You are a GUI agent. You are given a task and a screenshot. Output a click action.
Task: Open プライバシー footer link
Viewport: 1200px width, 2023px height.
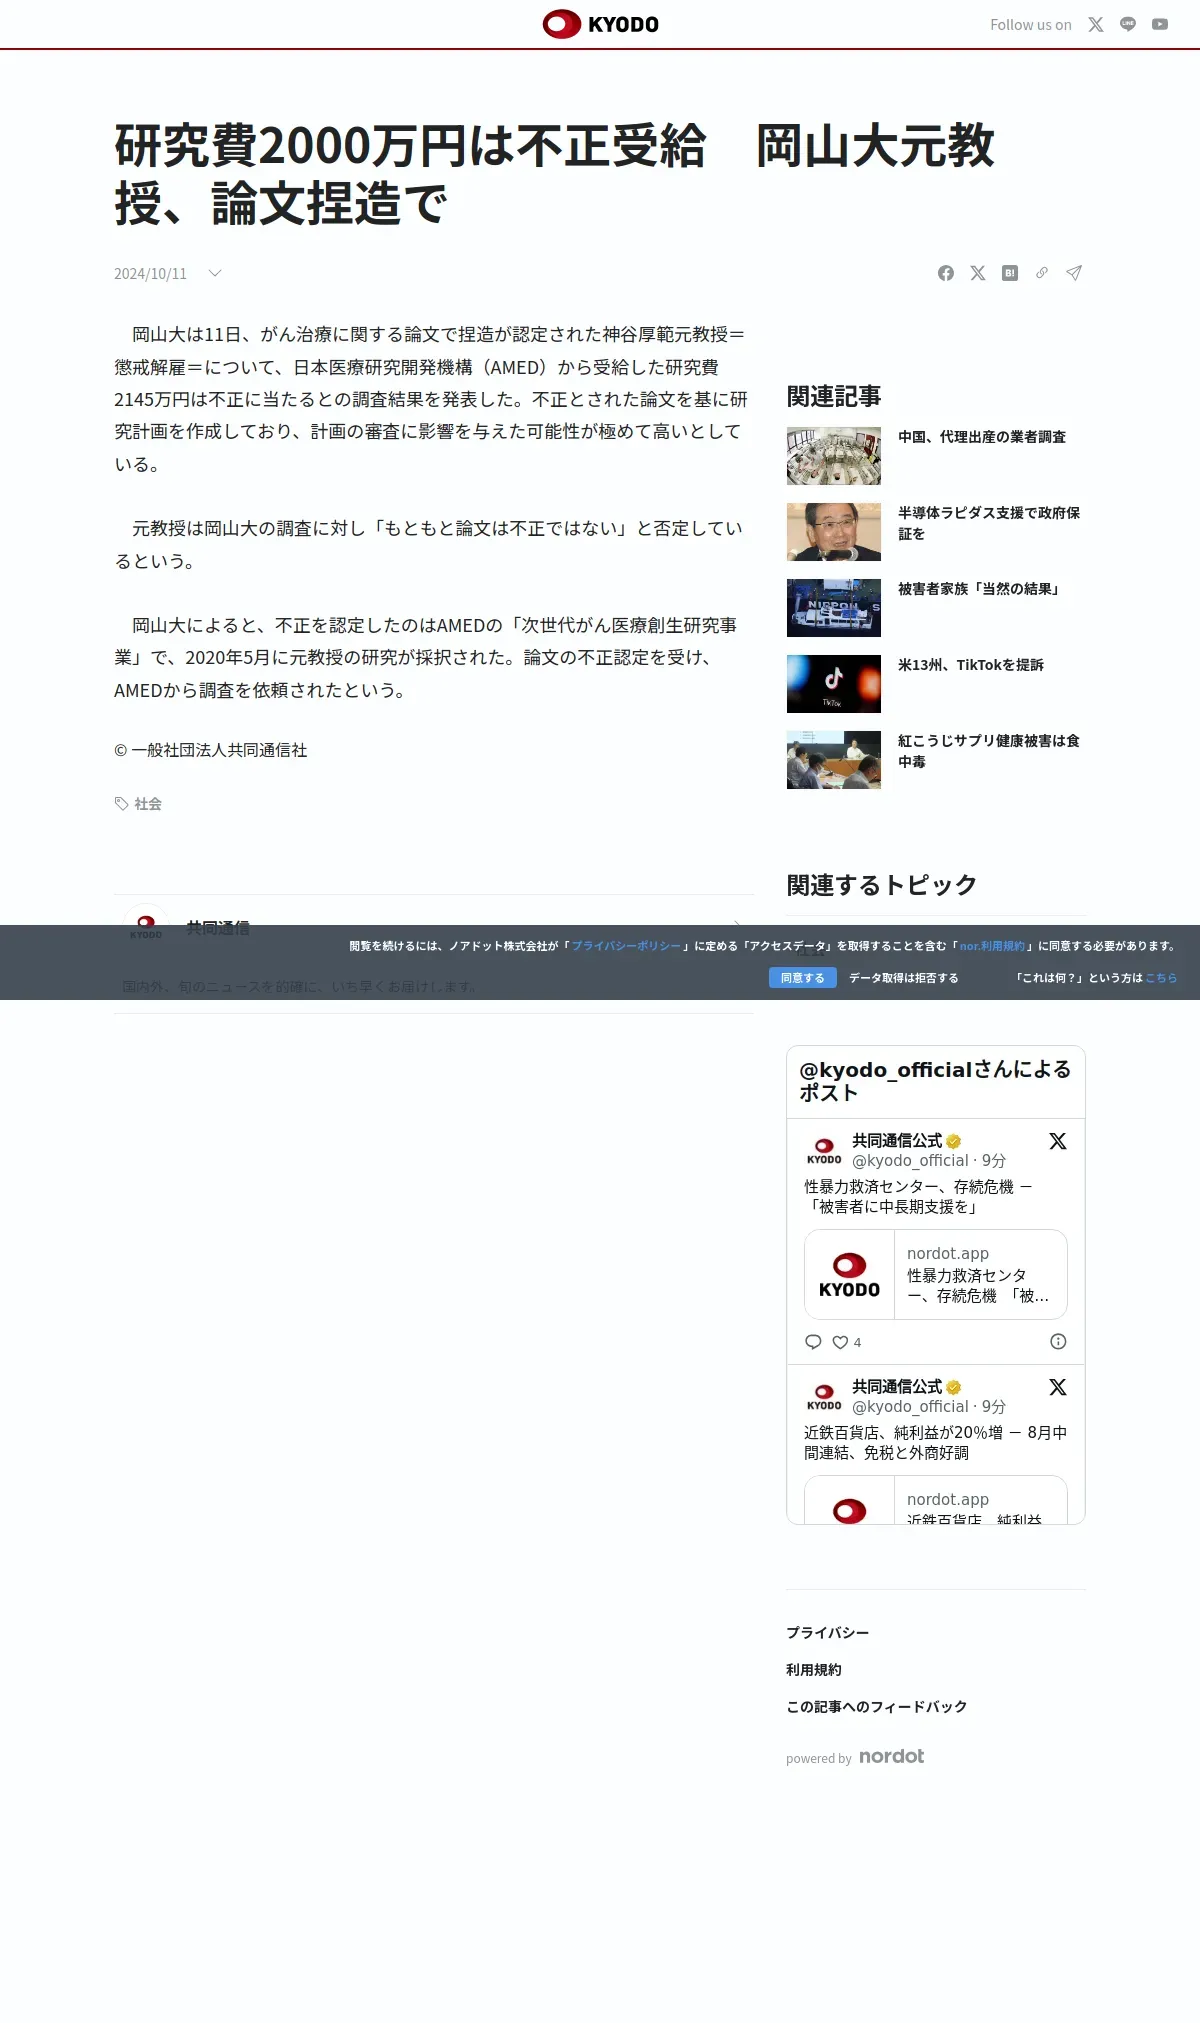point(827,1633)
